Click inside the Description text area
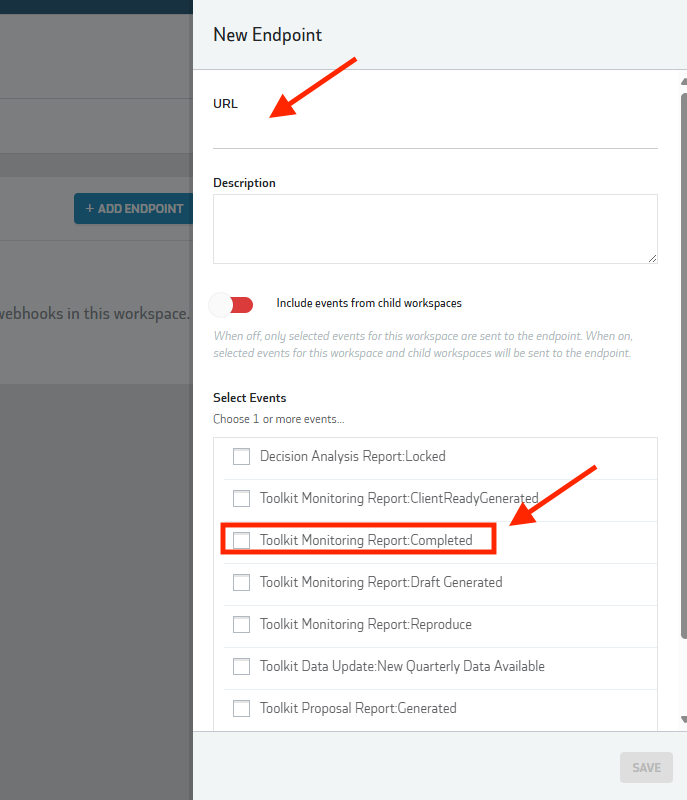Image resolution: width=687 pixels, height=800 pixels. [434, 228]
